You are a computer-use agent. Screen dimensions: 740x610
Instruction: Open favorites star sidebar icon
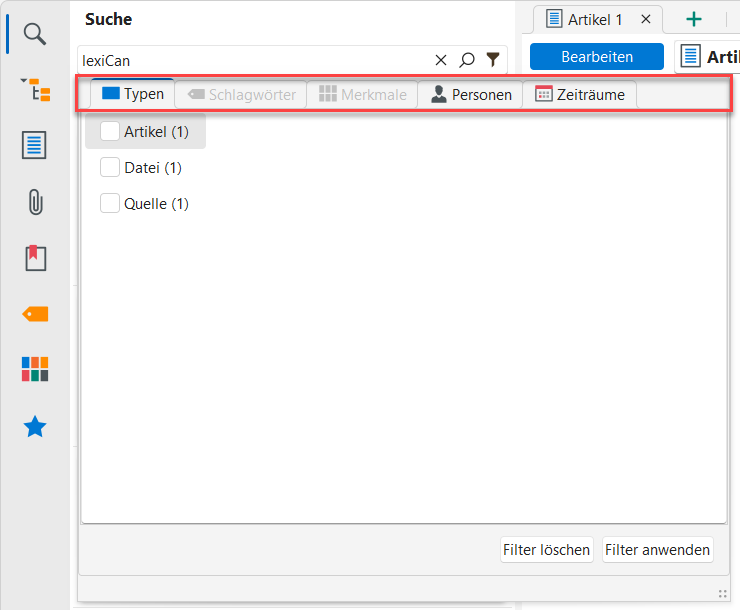click(35, 427)
